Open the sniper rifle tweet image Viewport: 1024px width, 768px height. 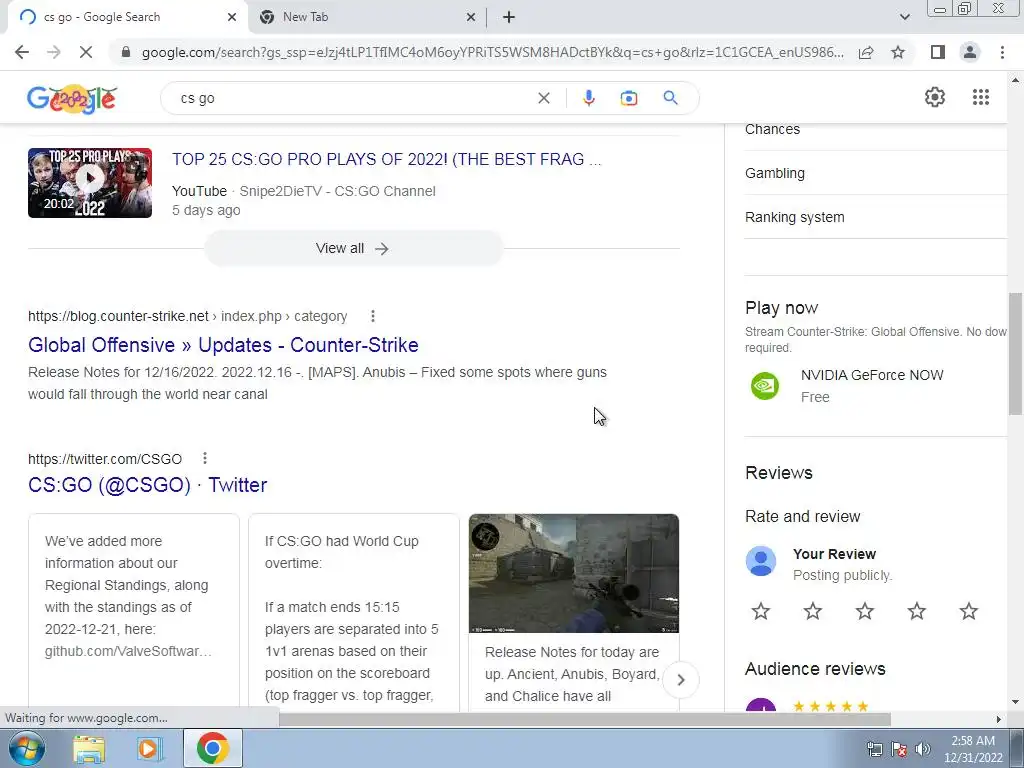574,573
